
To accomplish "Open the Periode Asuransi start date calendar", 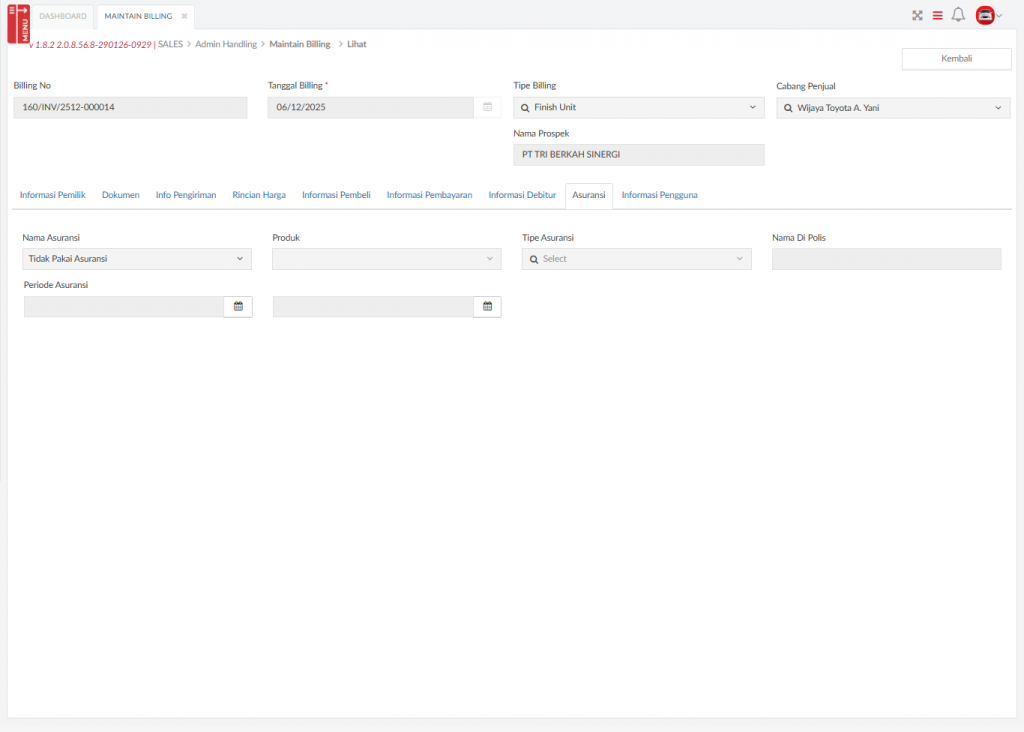I will [239, 307].
